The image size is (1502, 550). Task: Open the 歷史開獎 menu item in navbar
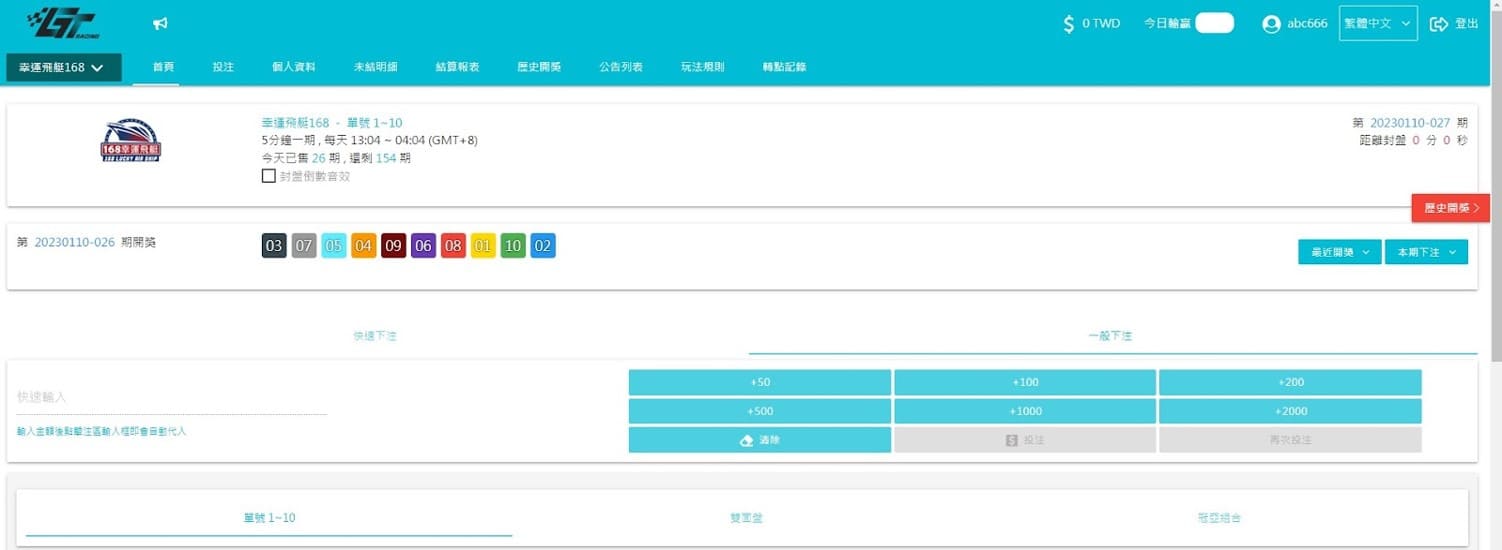(539, 67)
